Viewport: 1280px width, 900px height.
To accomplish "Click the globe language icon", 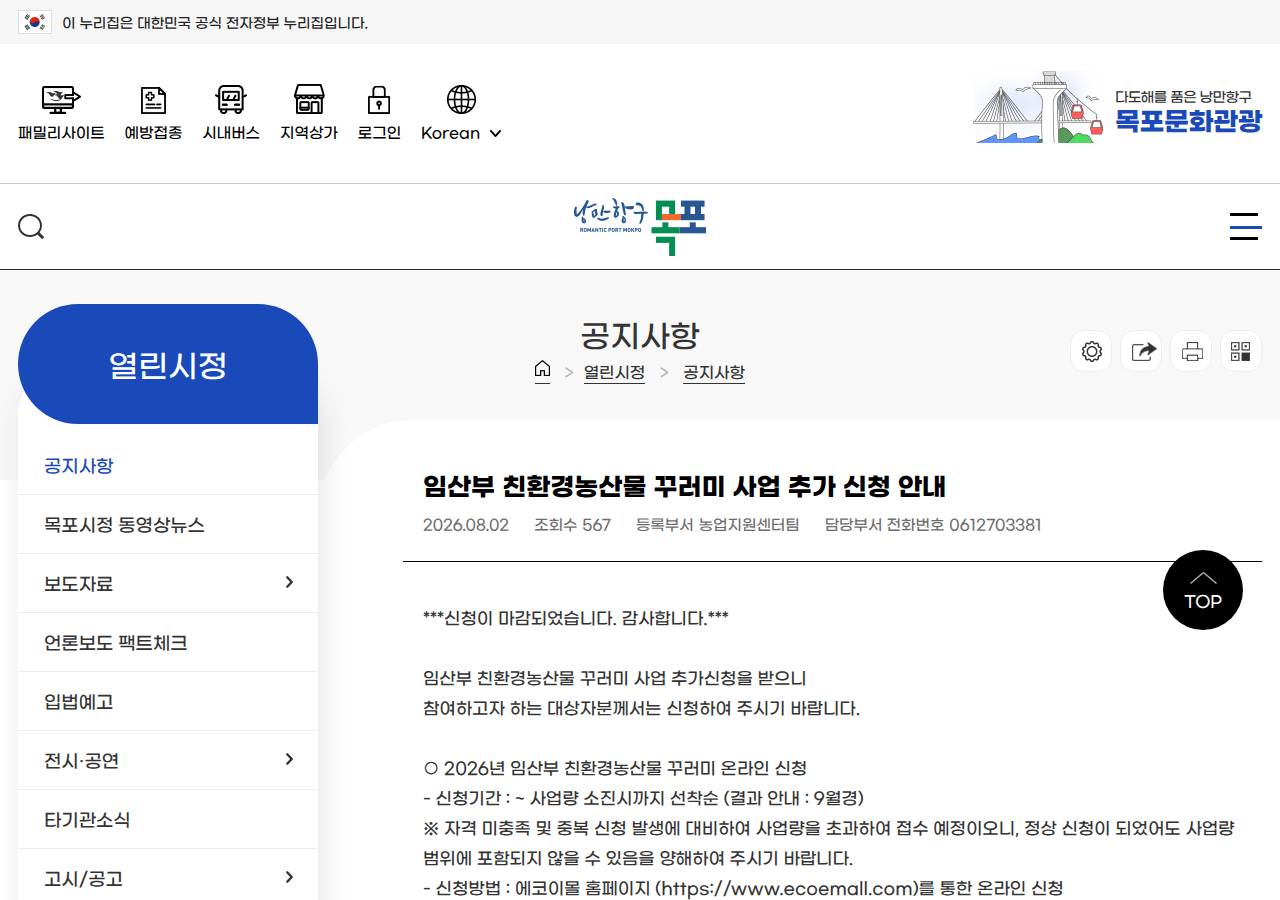I will click(x=461, y=99).
